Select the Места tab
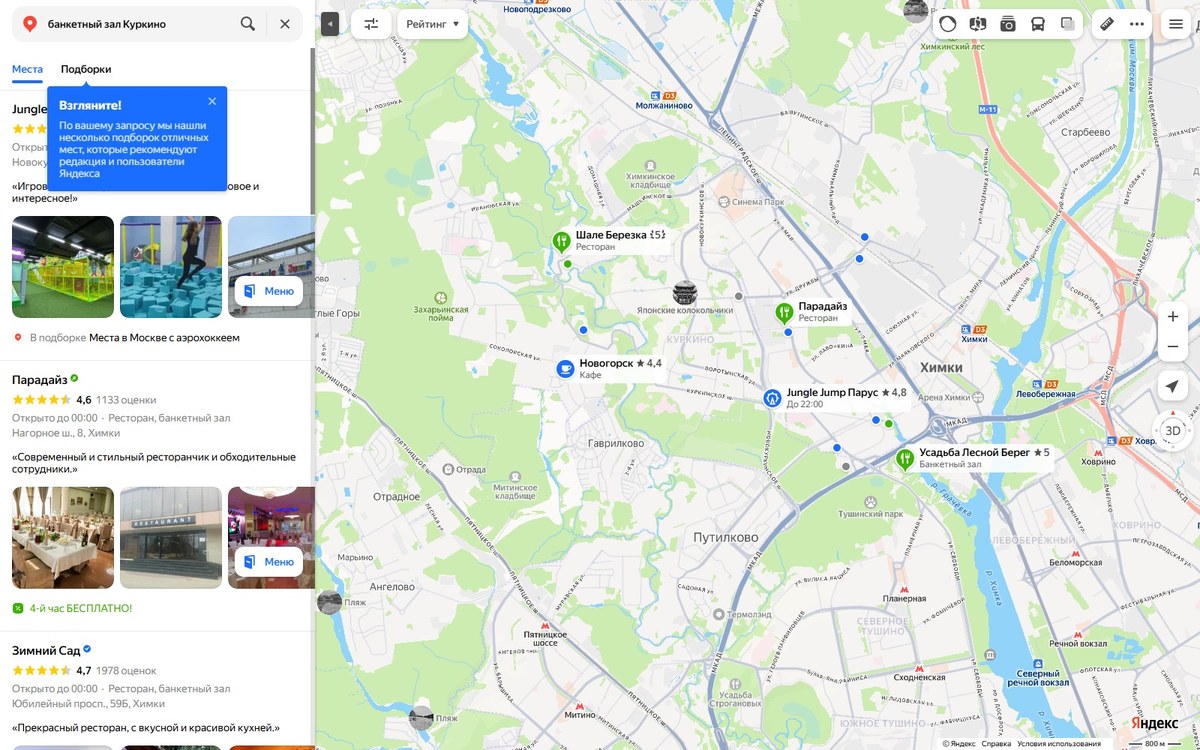 [27, 69]
